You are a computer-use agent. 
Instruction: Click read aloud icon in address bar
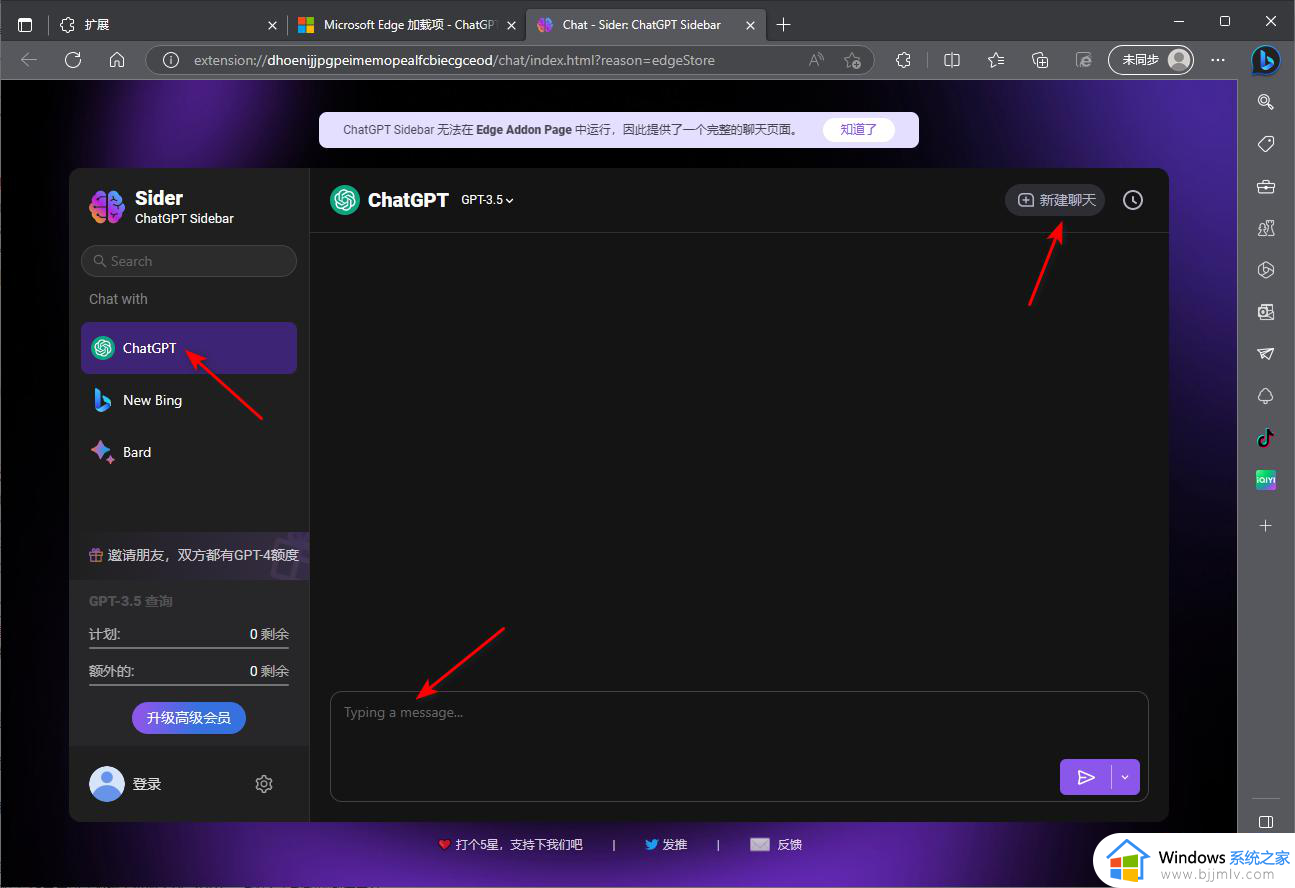pyautogui.click(x=817, y=60)
